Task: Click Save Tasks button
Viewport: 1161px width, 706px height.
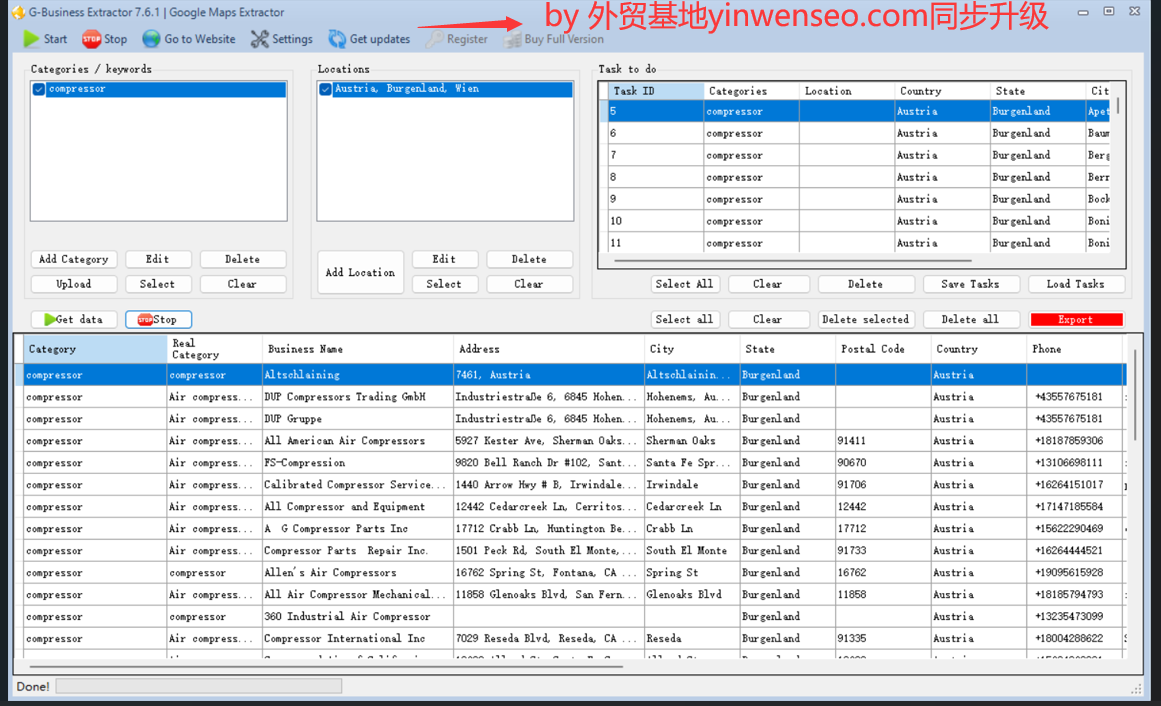Action: [971, 284]
